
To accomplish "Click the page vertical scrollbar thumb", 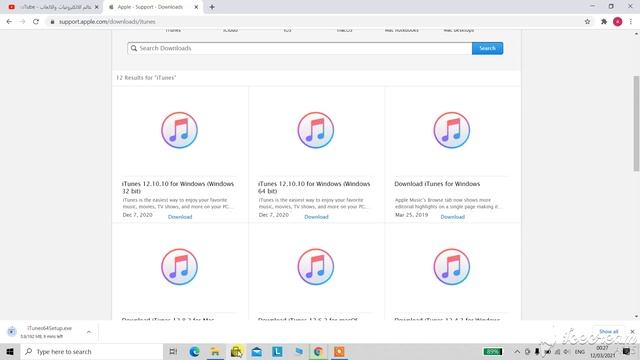I will tap(636, 124).
